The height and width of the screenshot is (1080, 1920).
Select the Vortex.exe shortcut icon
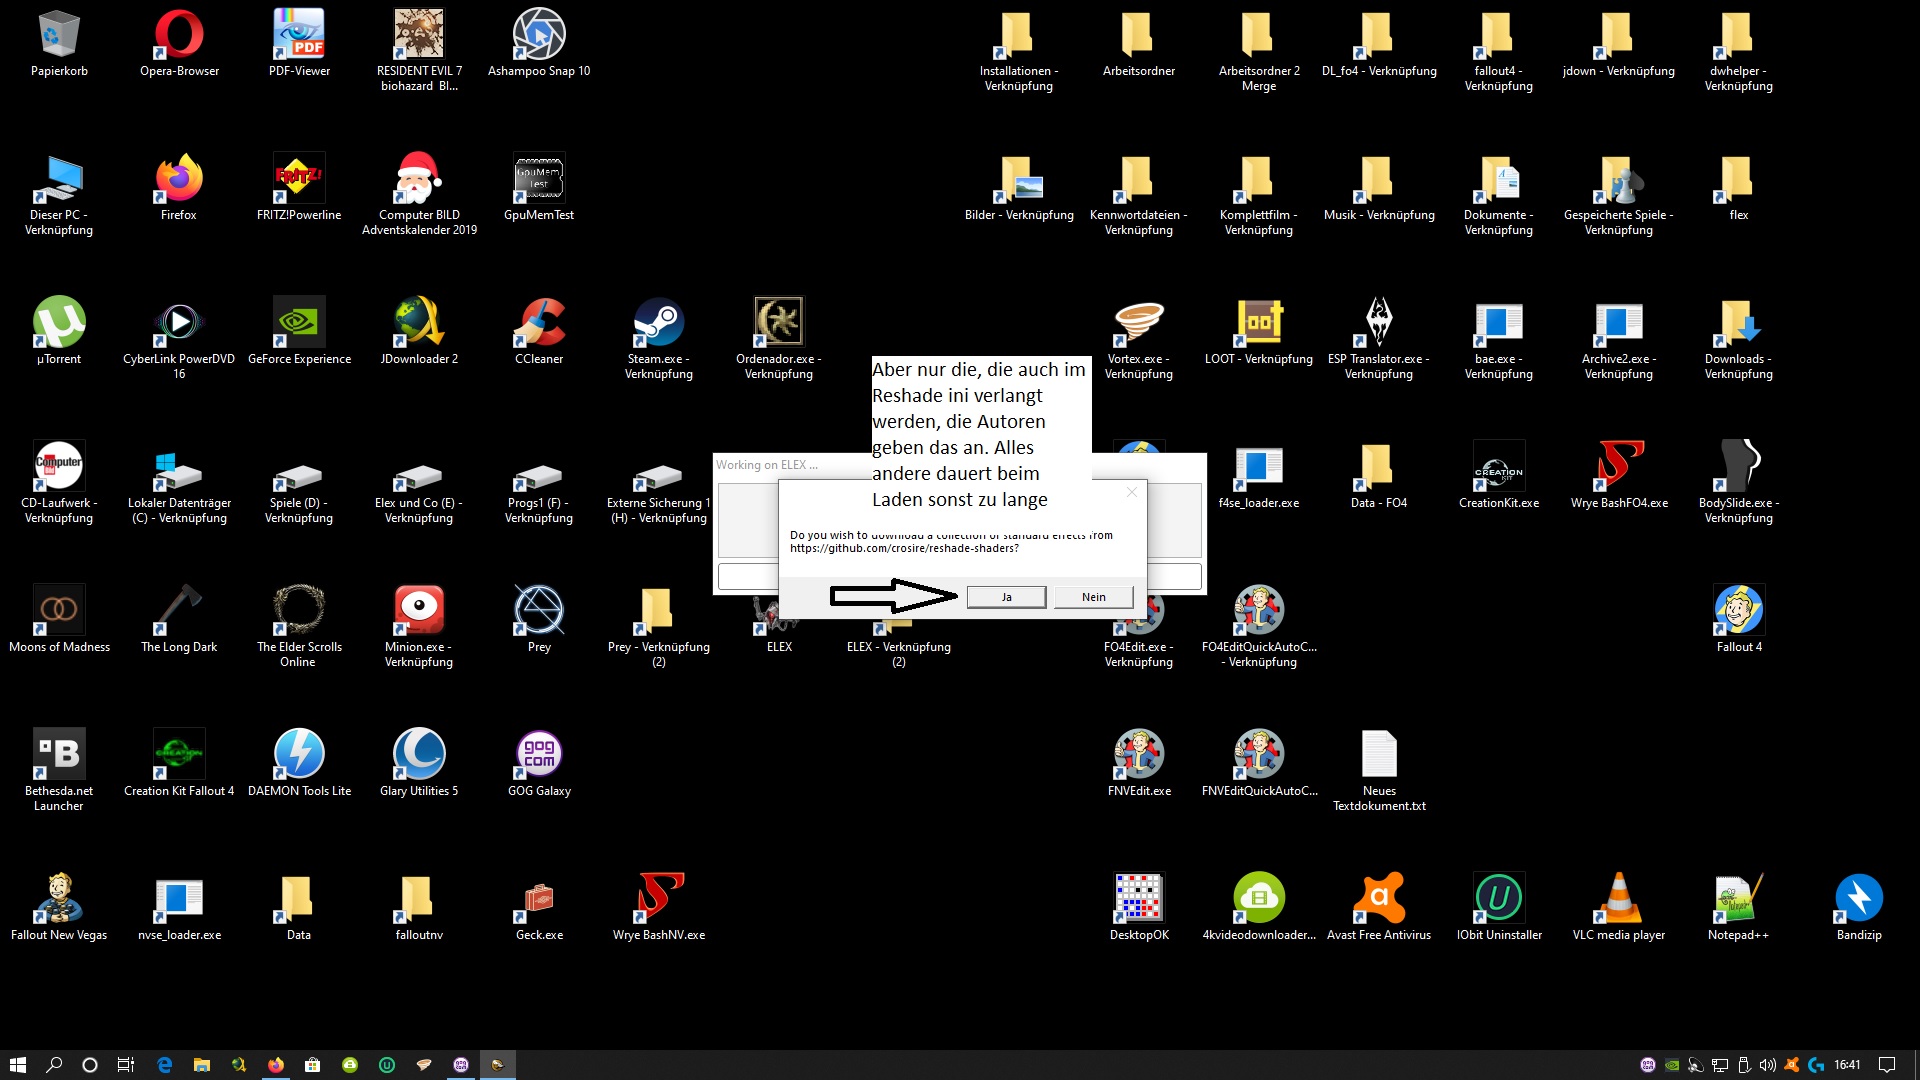(1138, 323)
